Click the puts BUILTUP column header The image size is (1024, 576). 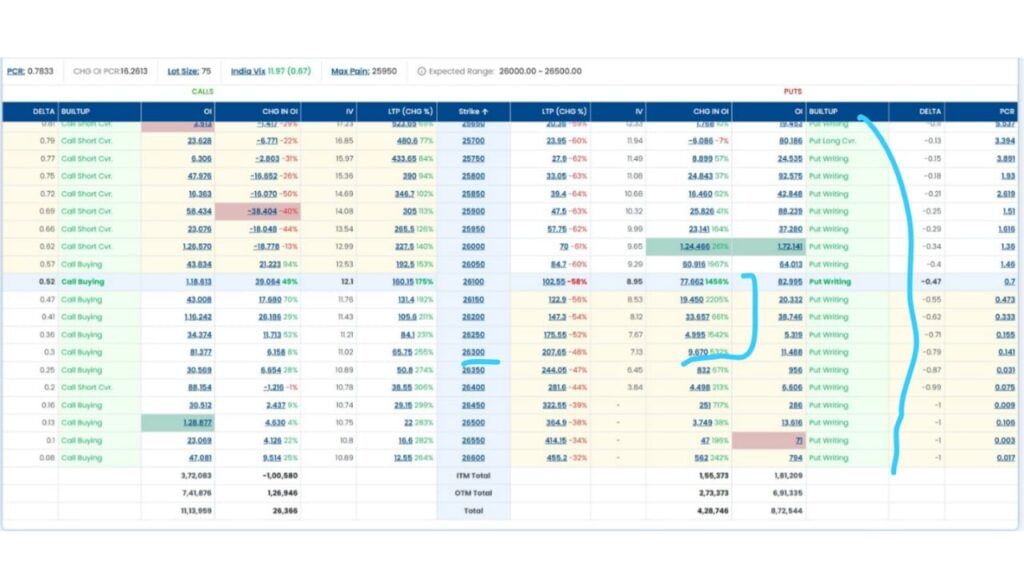tap(824, 111)
